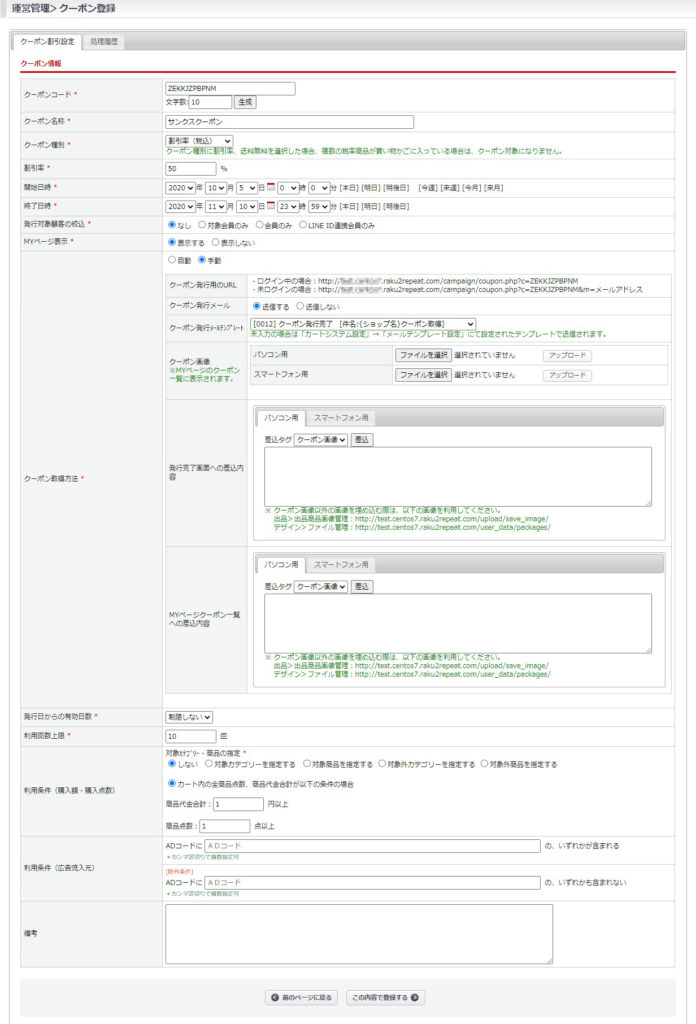Select 会員のみ radio option
Image resolution: width=696 pixels, height=1024 pixels.
pyautogui.click(x=259, y=225)
